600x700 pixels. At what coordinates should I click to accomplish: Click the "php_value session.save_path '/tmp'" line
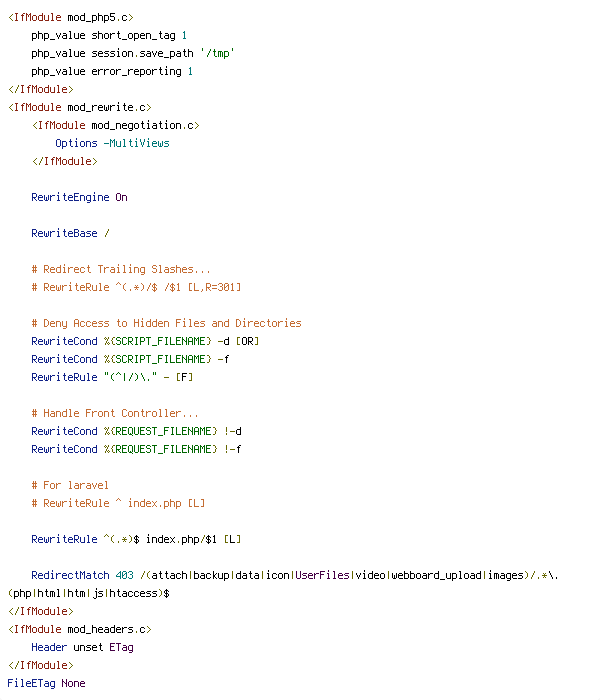click(133, 53)
